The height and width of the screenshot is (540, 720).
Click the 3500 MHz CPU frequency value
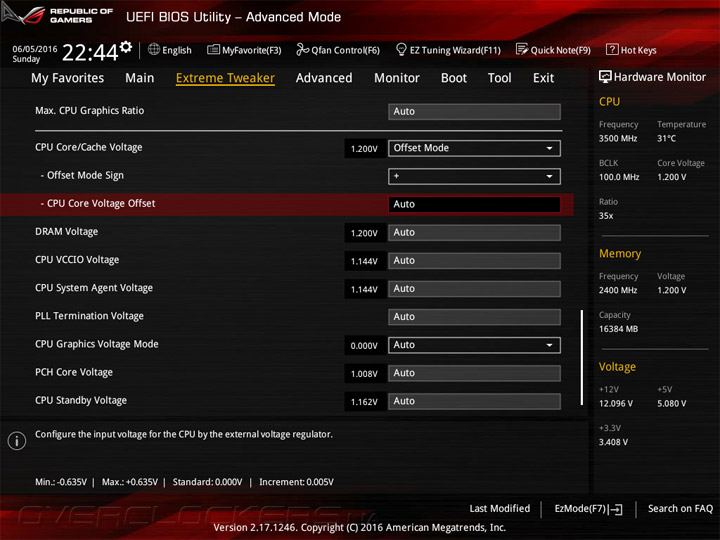click(x=618, y=139)
